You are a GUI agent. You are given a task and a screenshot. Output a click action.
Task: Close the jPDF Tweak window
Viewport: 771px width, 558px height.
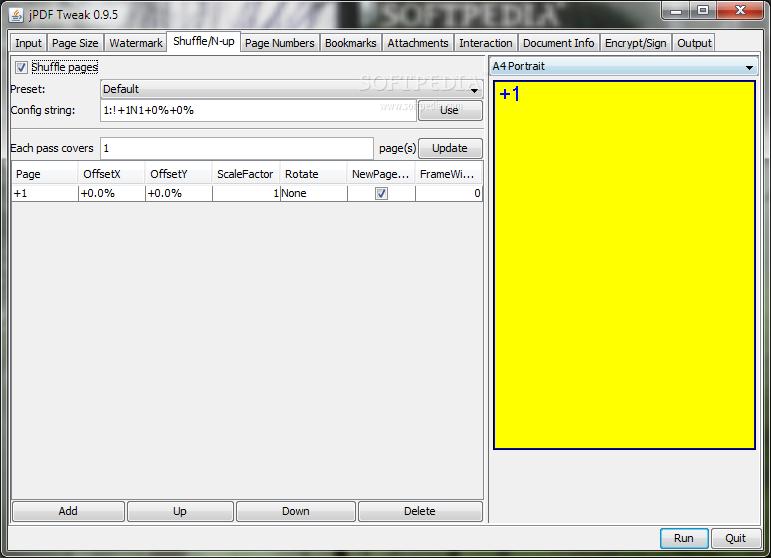740,11
